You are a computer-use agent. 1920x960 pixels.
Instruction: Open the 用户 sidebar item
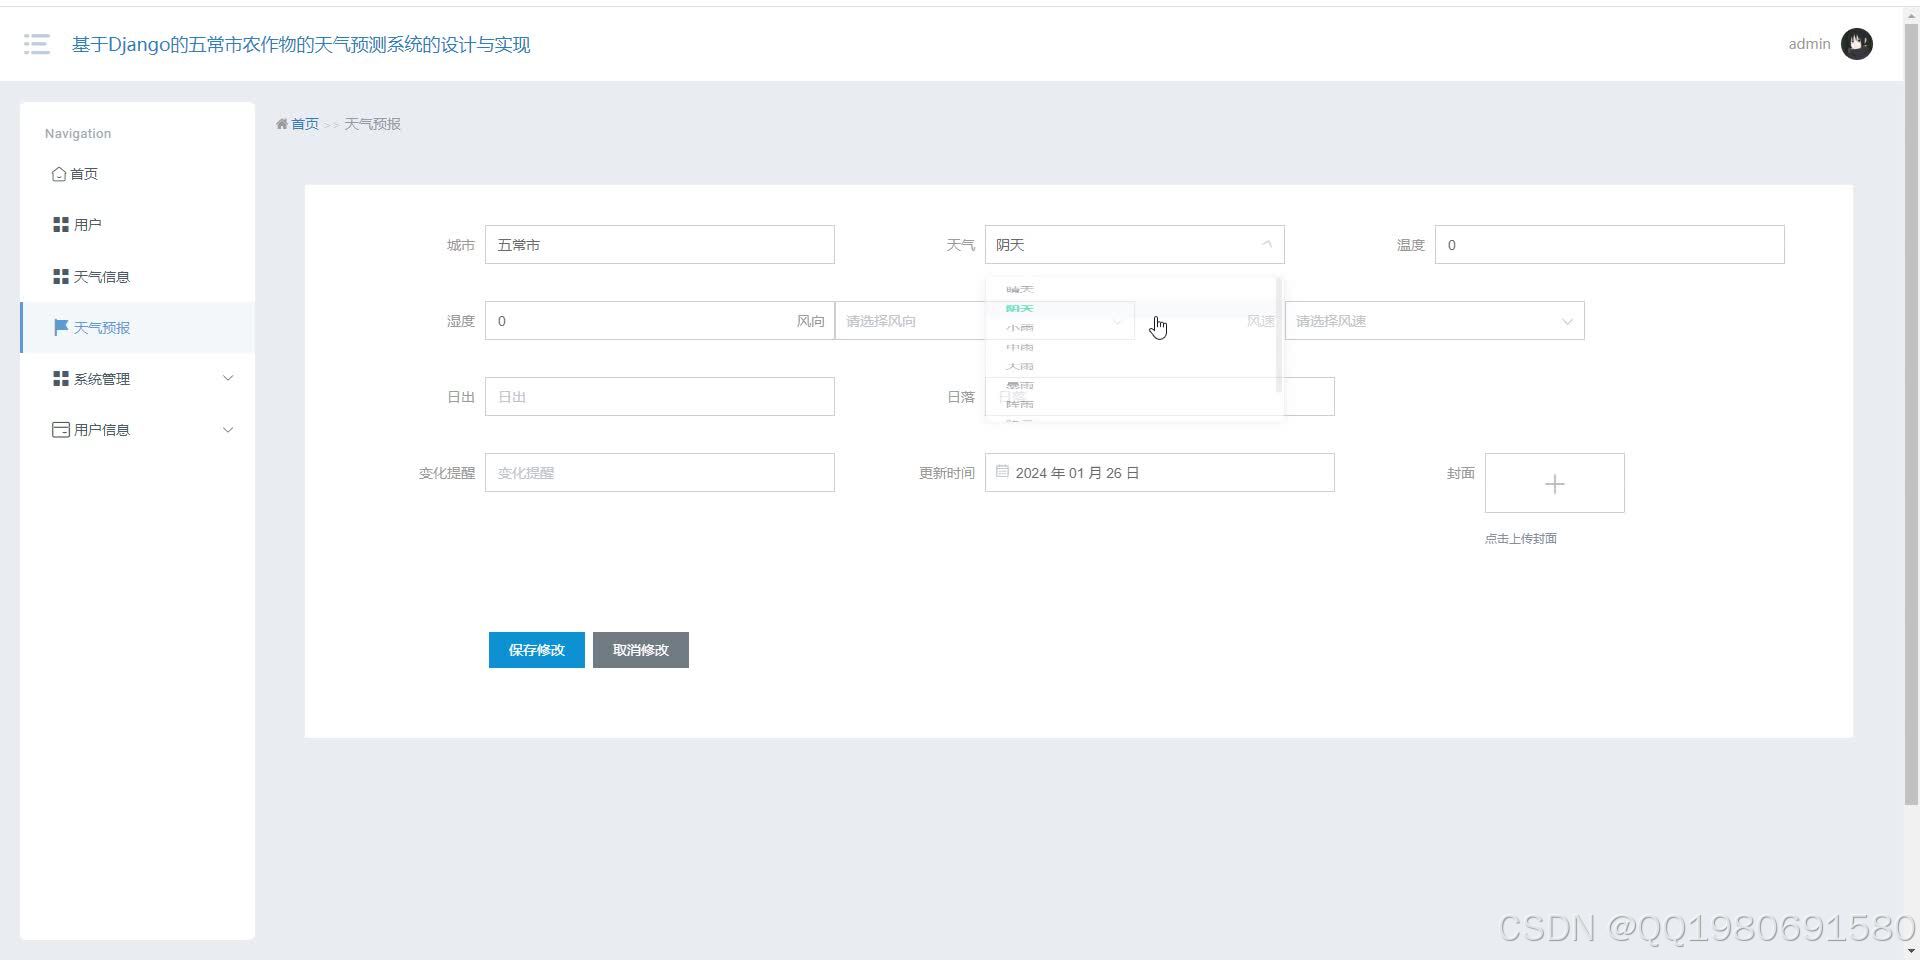click(137, 225)
